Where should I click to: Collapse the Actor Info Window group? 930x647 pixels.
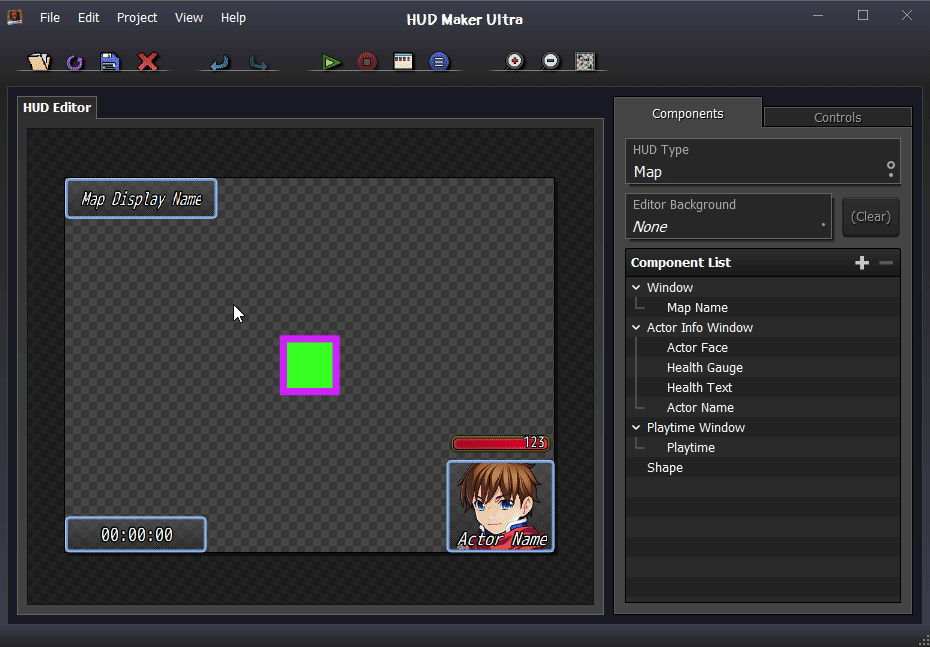636,328
